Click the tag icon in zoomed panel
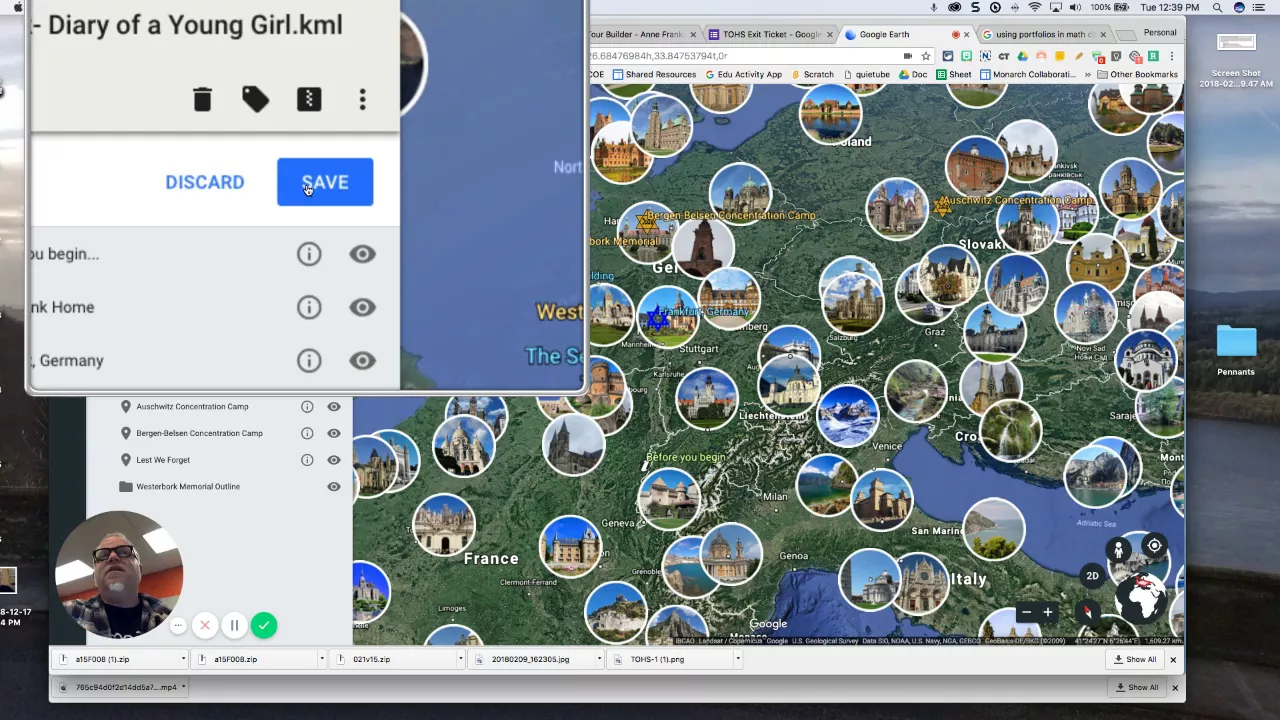Image resolution: width=1280 pixels, height=720 pixels. 255,99
